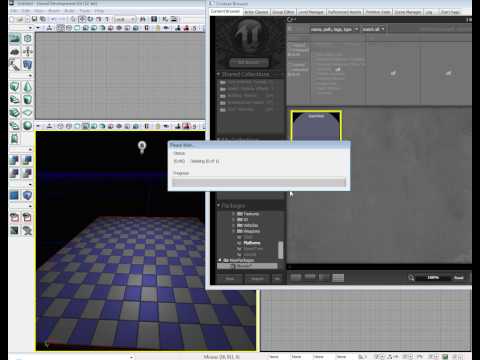Image resolution: width=480 pixels, height=360 pixels.
Task: Create a Card builder brush
Action: (15, 139)
